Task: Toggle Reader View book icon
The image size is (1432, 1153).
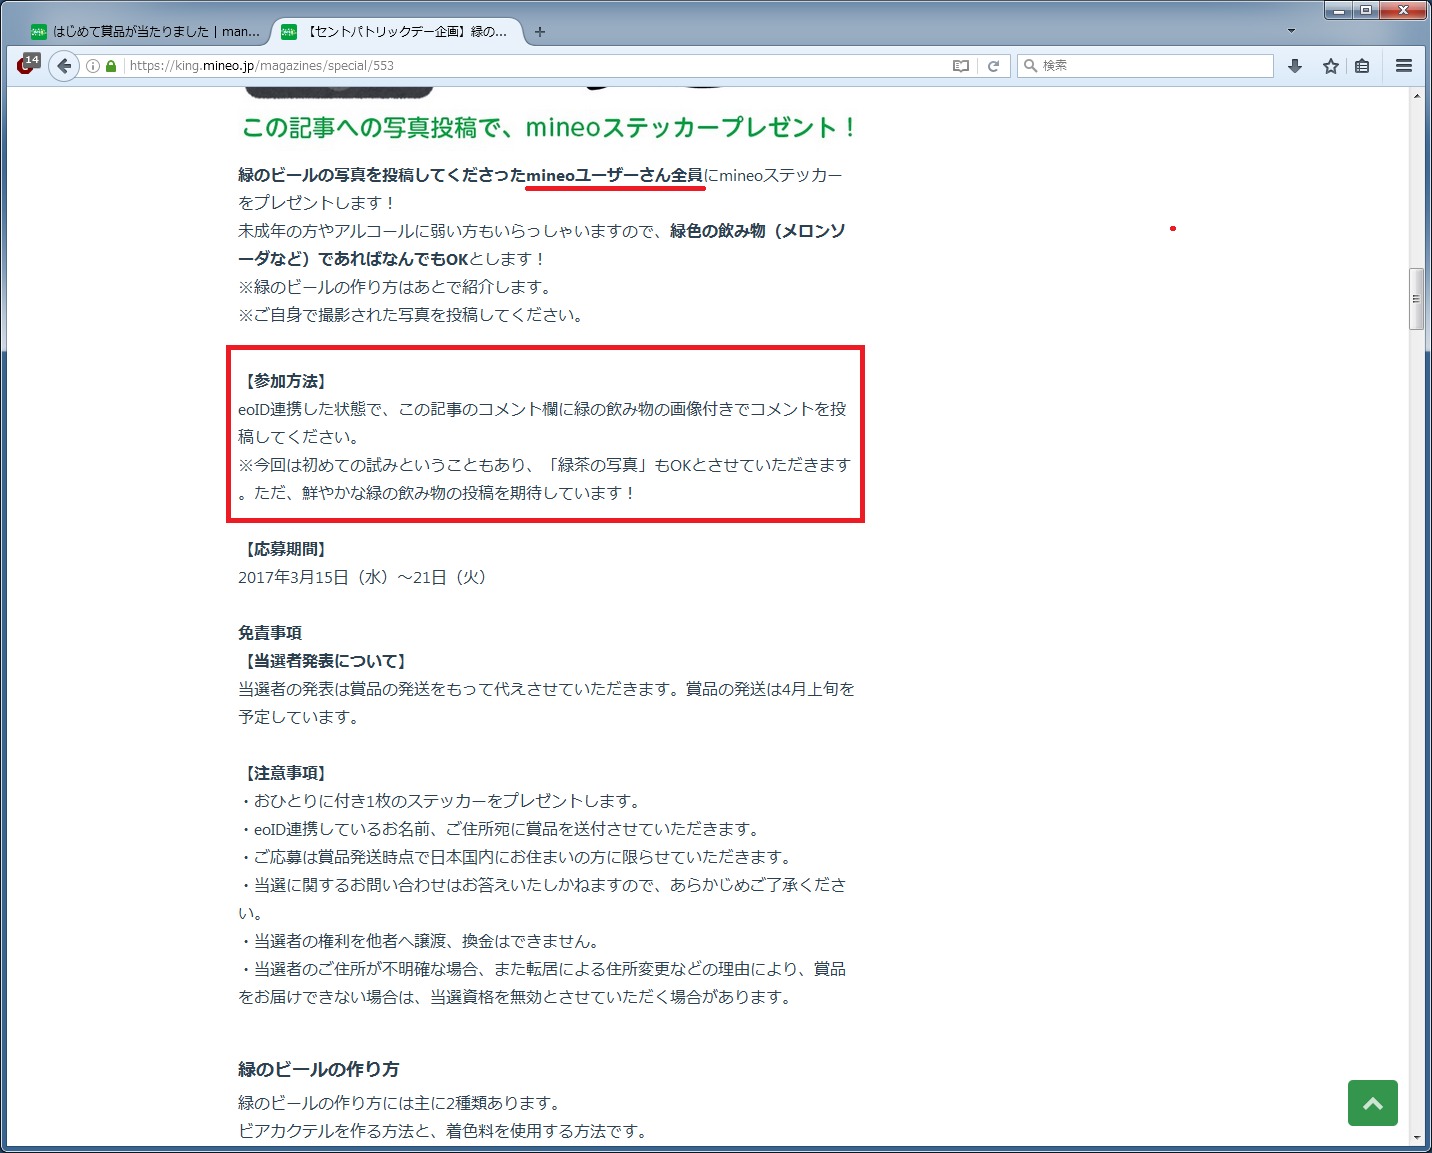Action: coord(961,66)
